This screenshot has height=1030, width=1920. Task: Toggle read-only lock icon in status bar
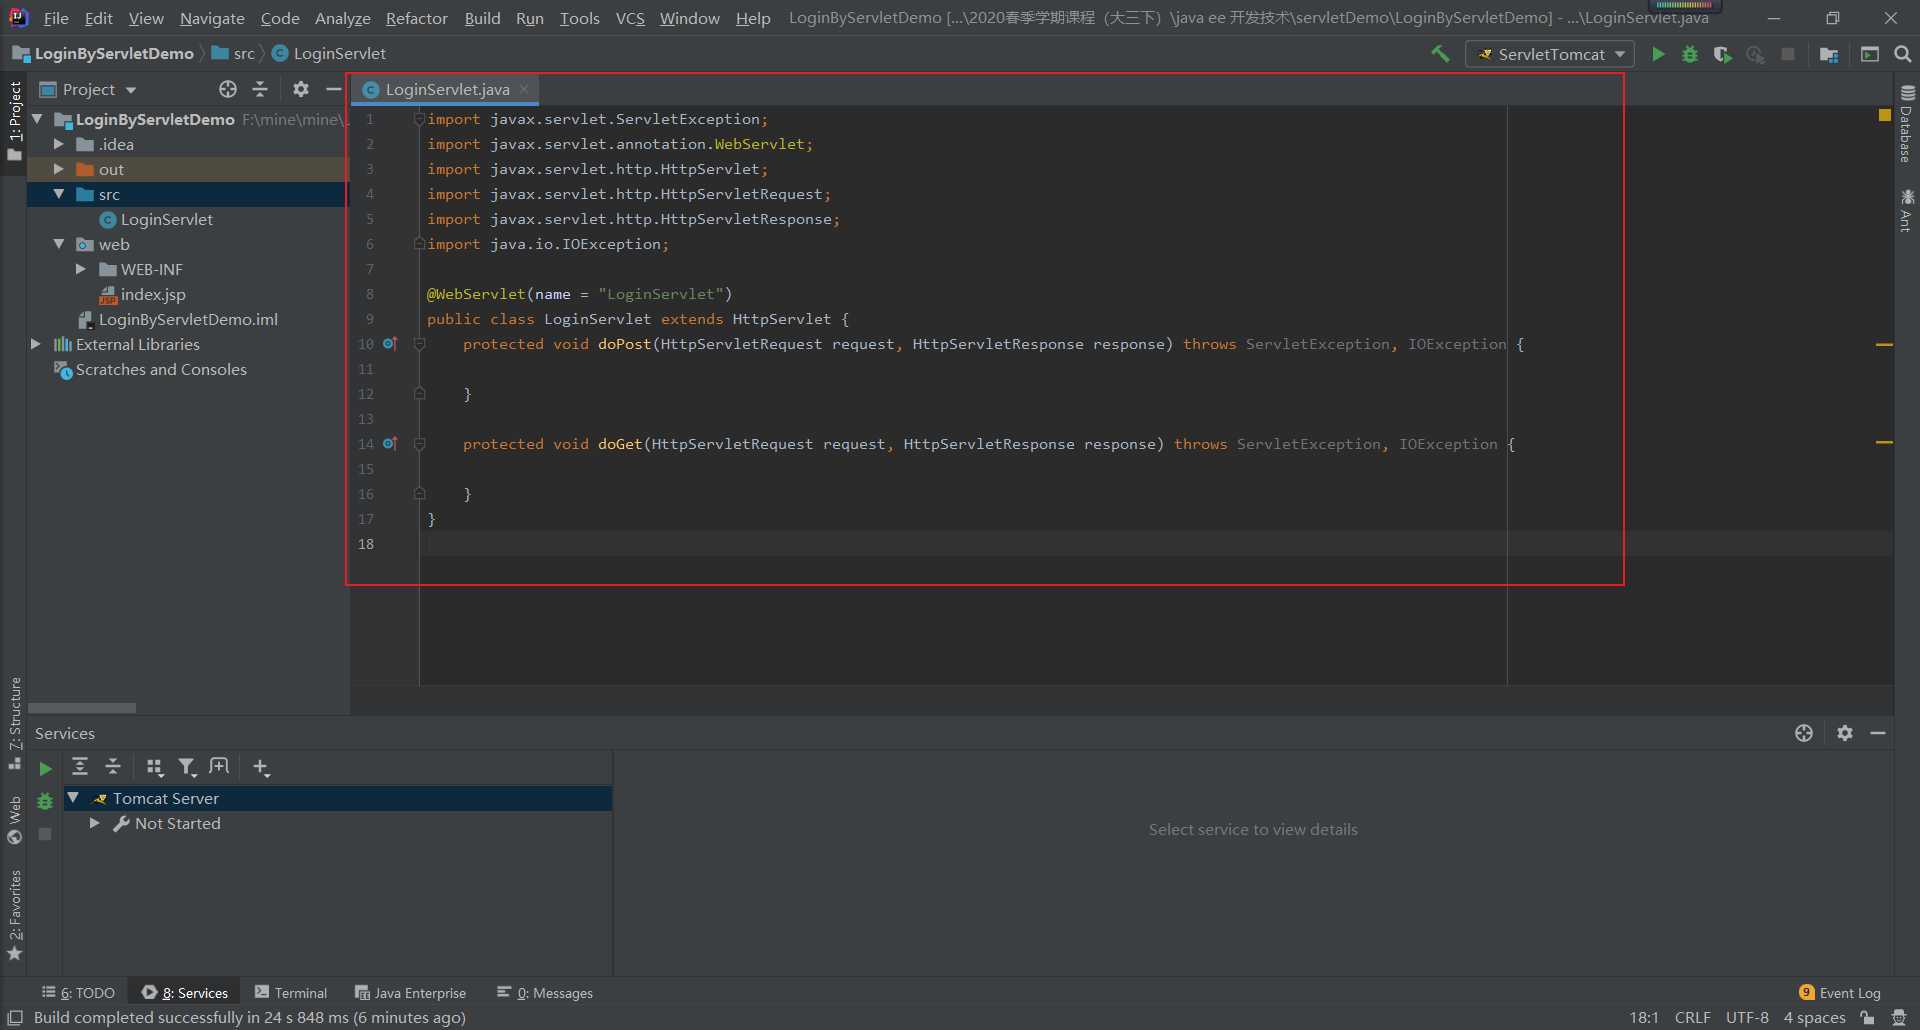(1867, 1018)
